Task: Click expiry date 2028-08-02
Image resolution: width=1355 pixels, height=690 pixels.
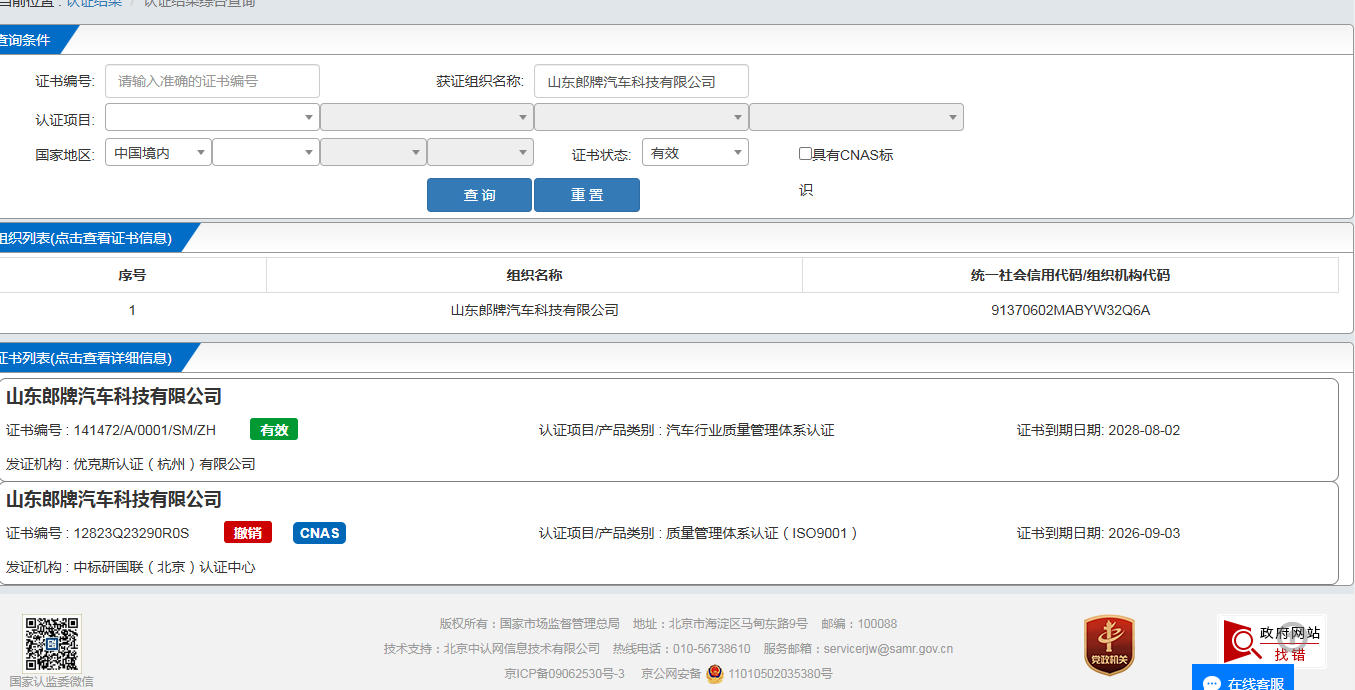Action: 1144,431
